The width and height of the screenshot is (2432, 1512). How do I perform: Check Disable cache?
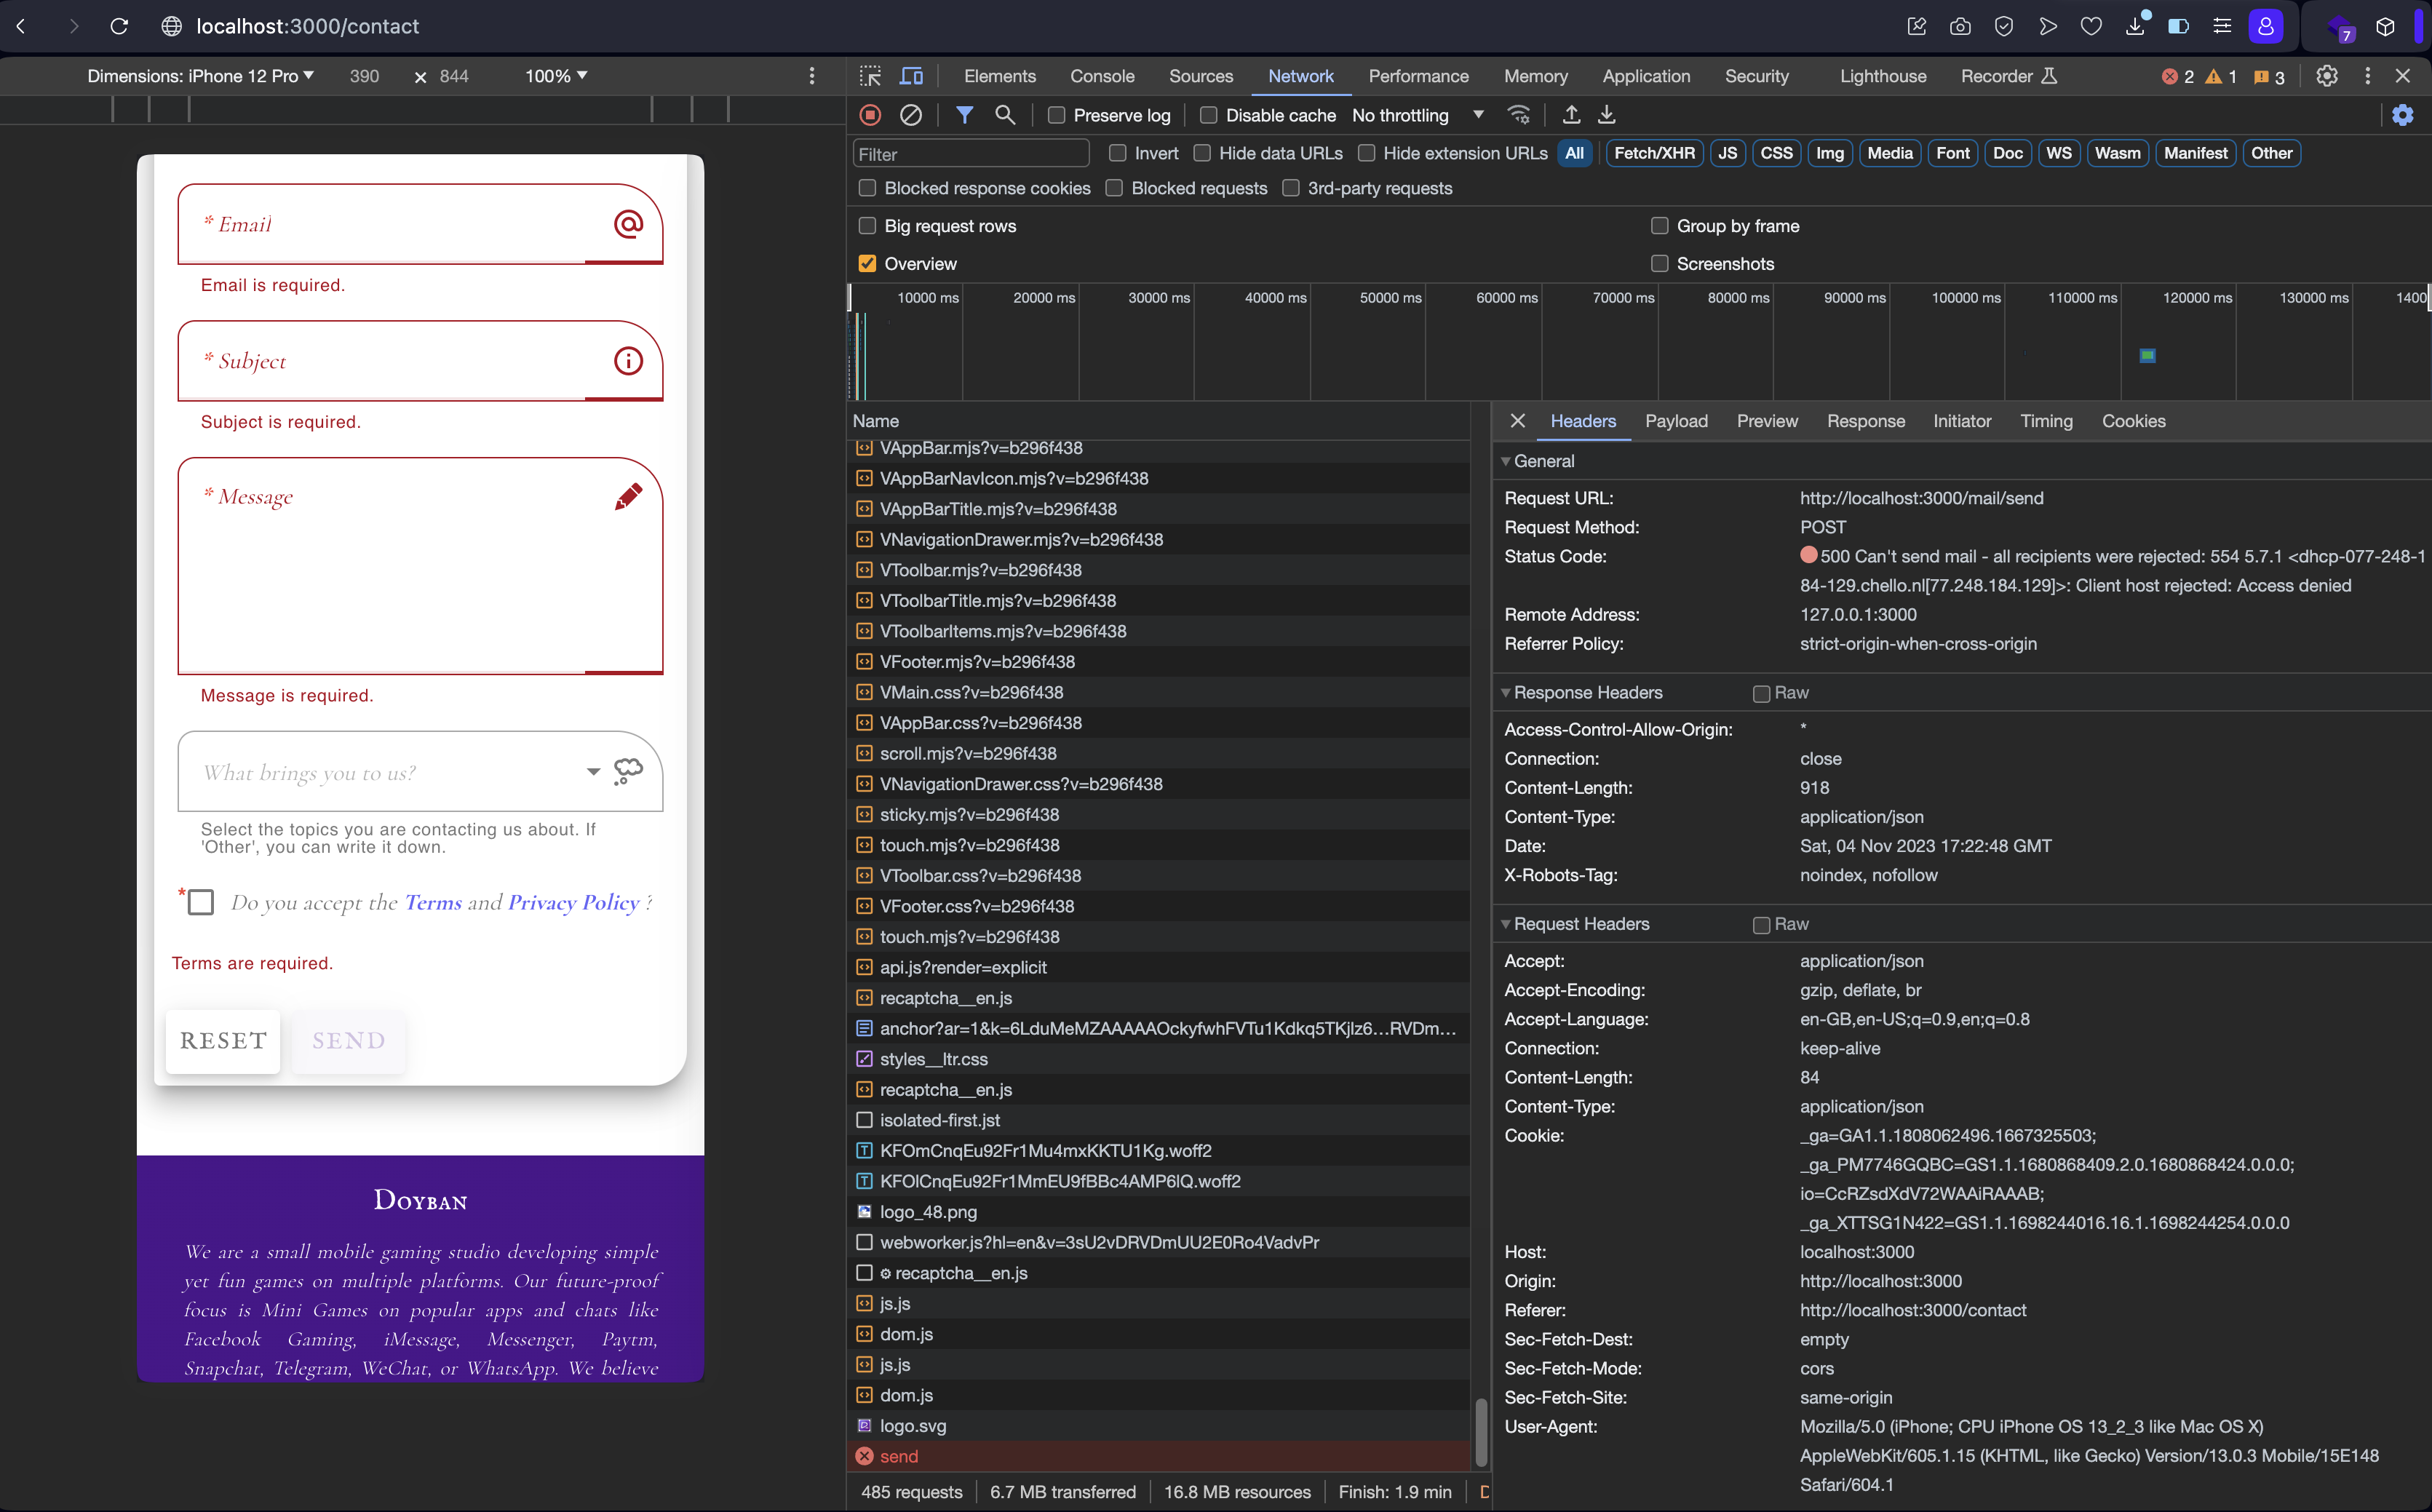1207,115
